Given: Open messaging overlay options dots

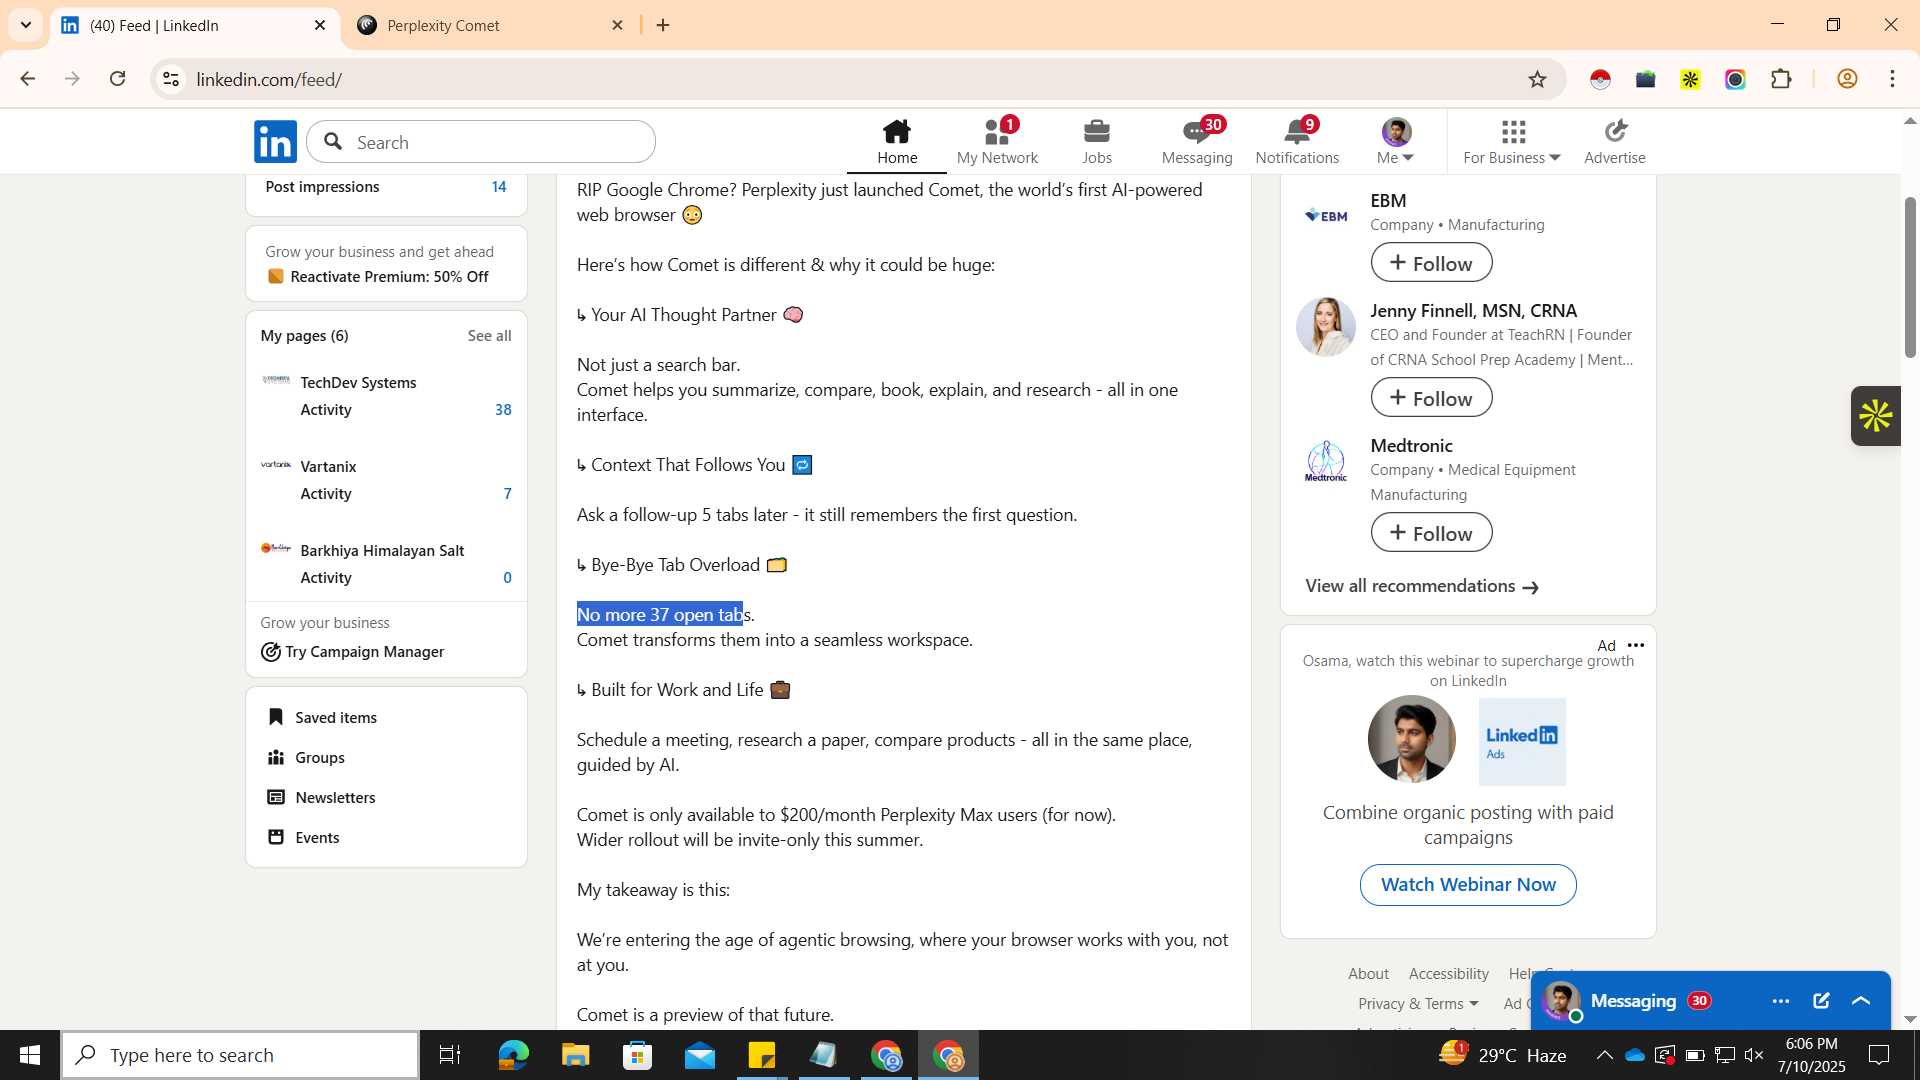Looking at the screenshot, I should coord(1781,1001).
